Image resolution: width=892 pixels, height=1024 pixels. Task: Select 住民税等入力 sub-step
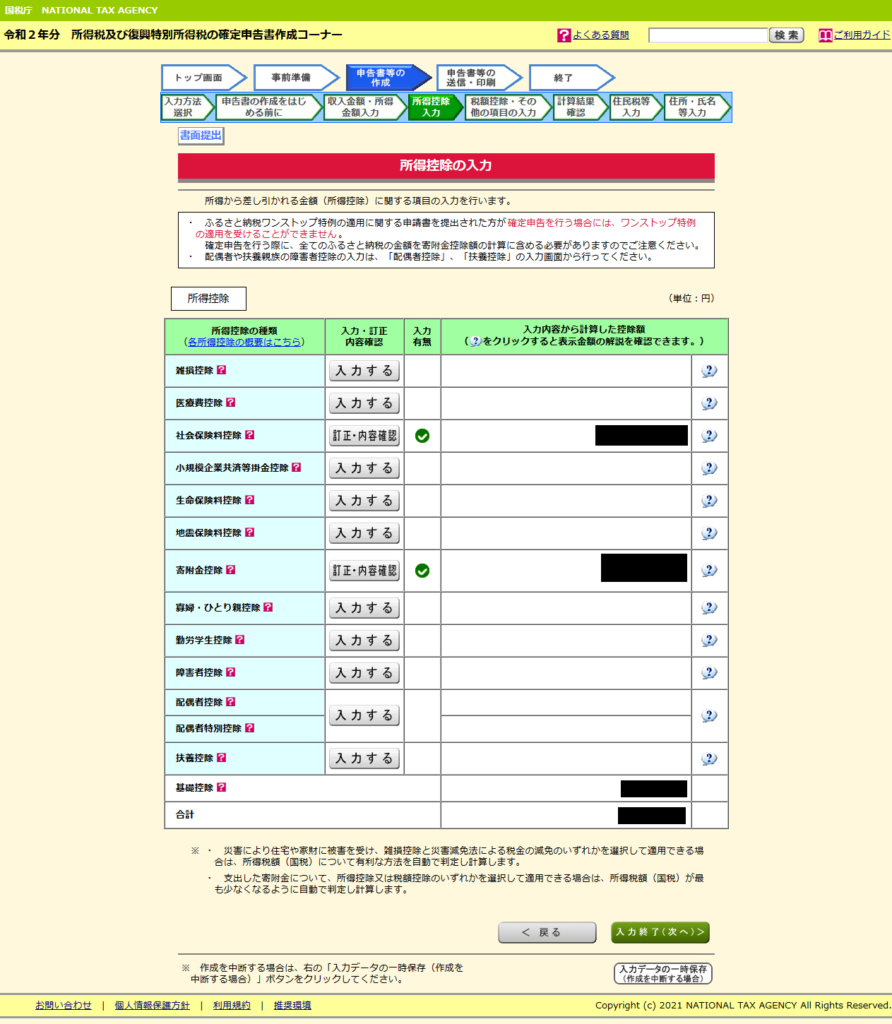tap(635, 107)
